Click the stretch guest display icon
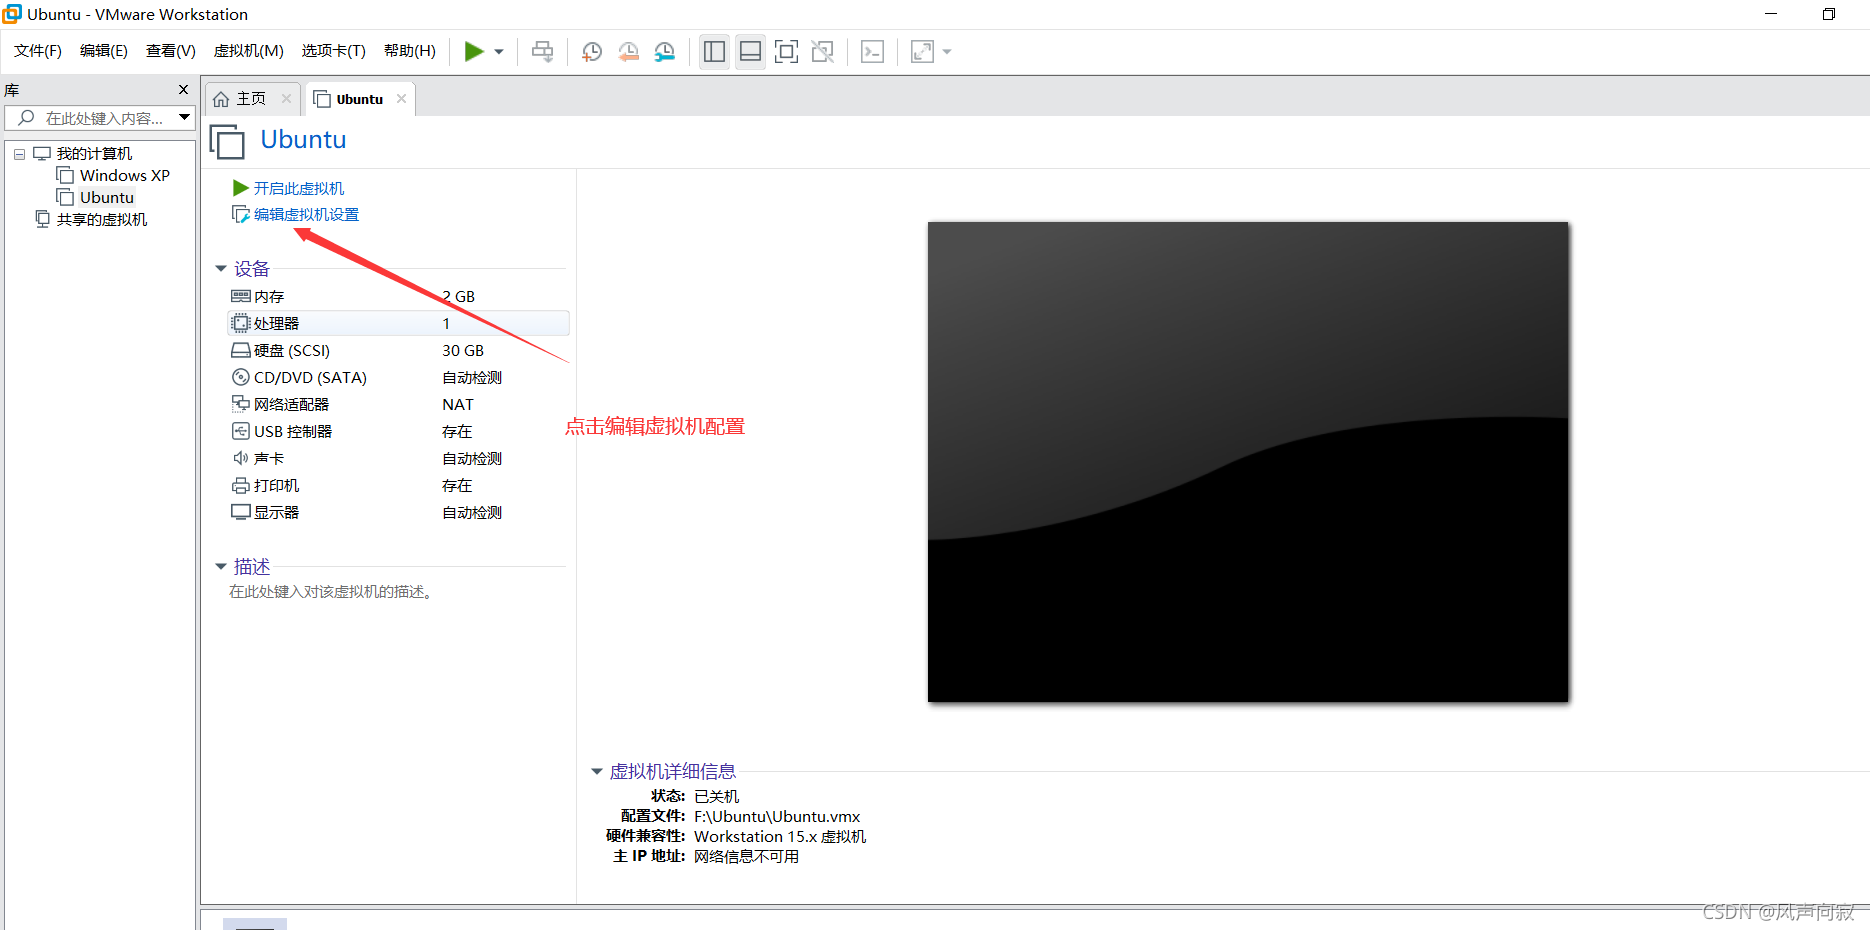This screenshot has height=930, width=1870. click(922, 52)
